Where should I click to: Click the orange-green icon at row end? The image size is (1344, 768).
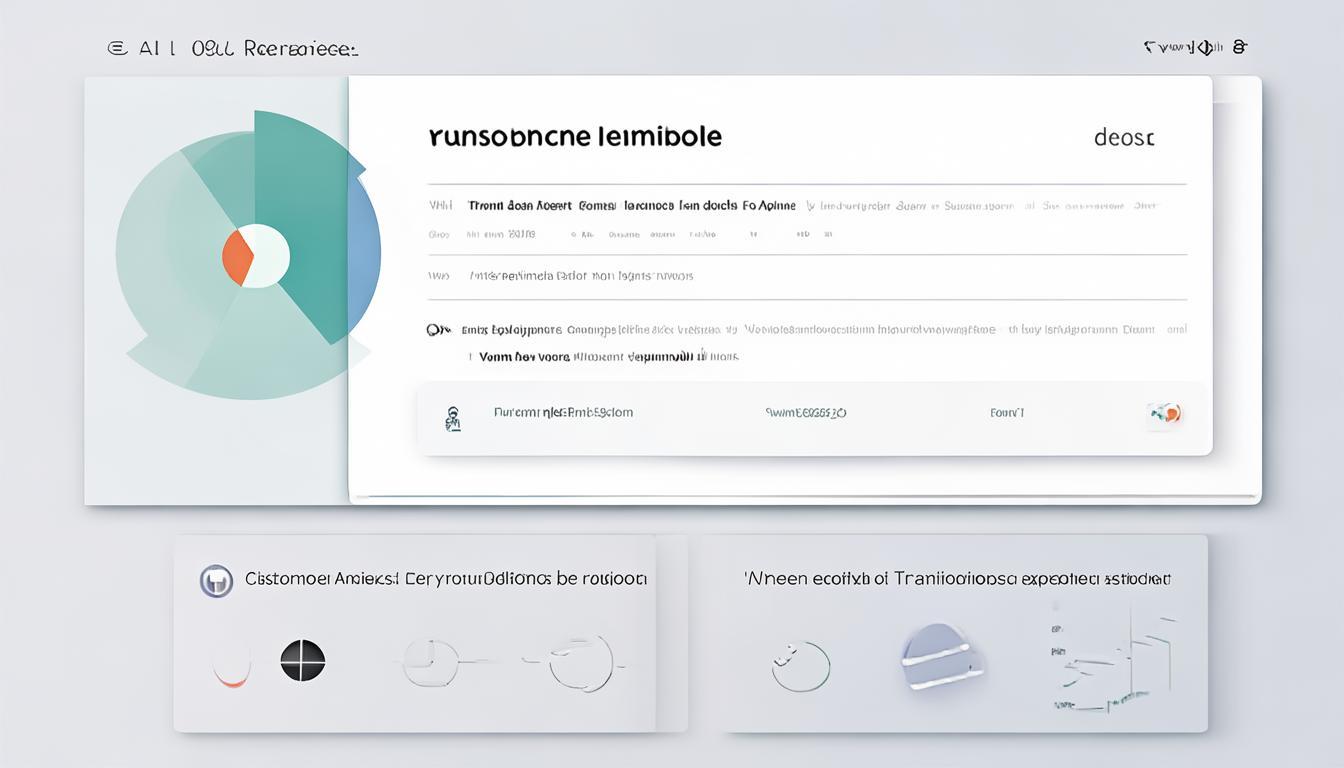pyautogui.click(x=1166, y=413)
